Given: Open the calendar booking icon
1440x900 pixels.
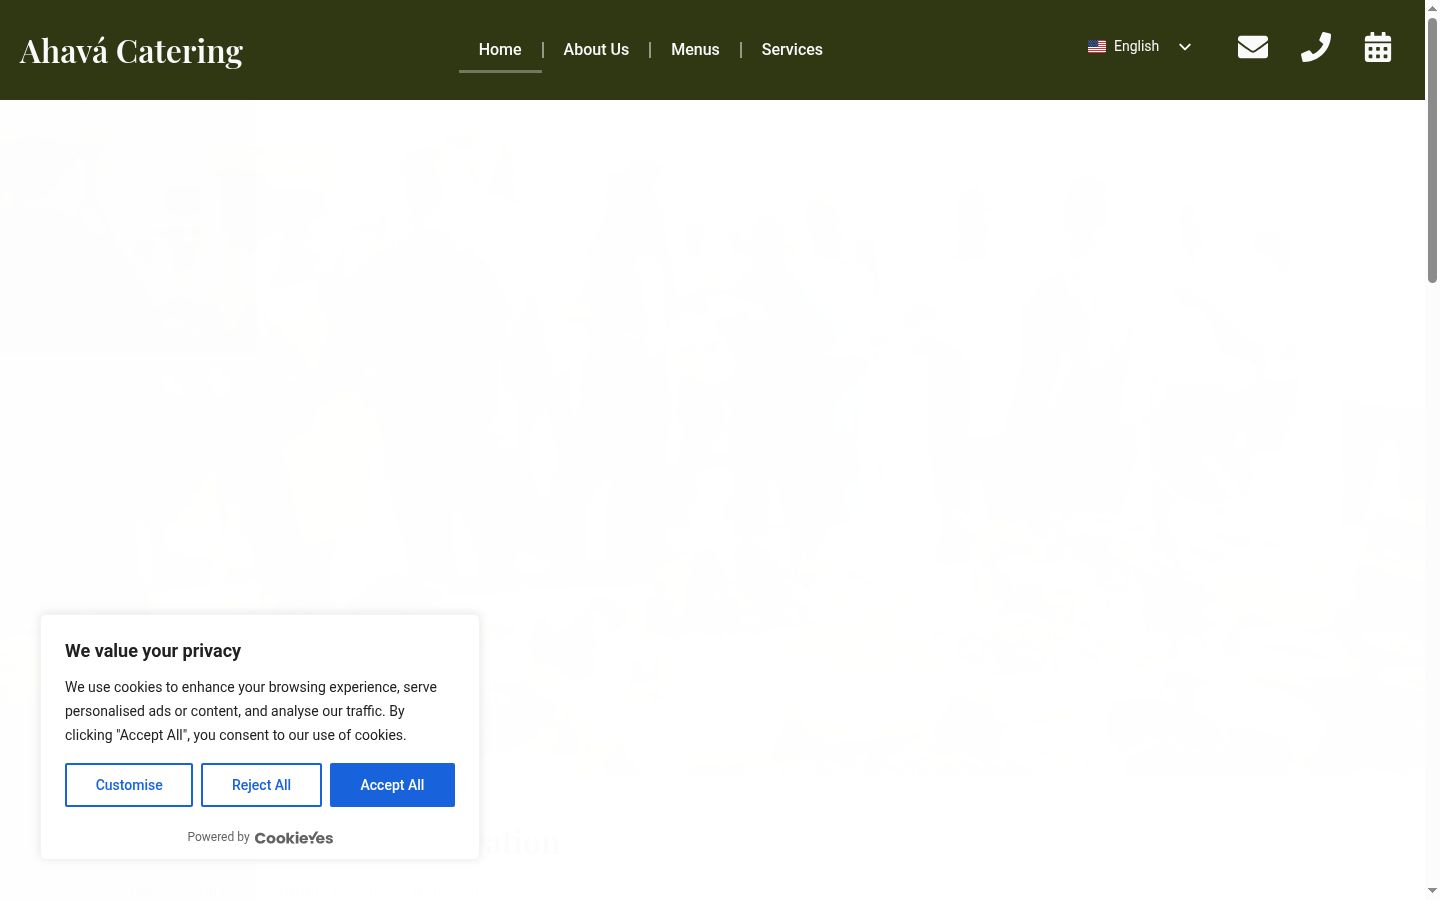Looking at the screenshot, I should (1378, 47).
